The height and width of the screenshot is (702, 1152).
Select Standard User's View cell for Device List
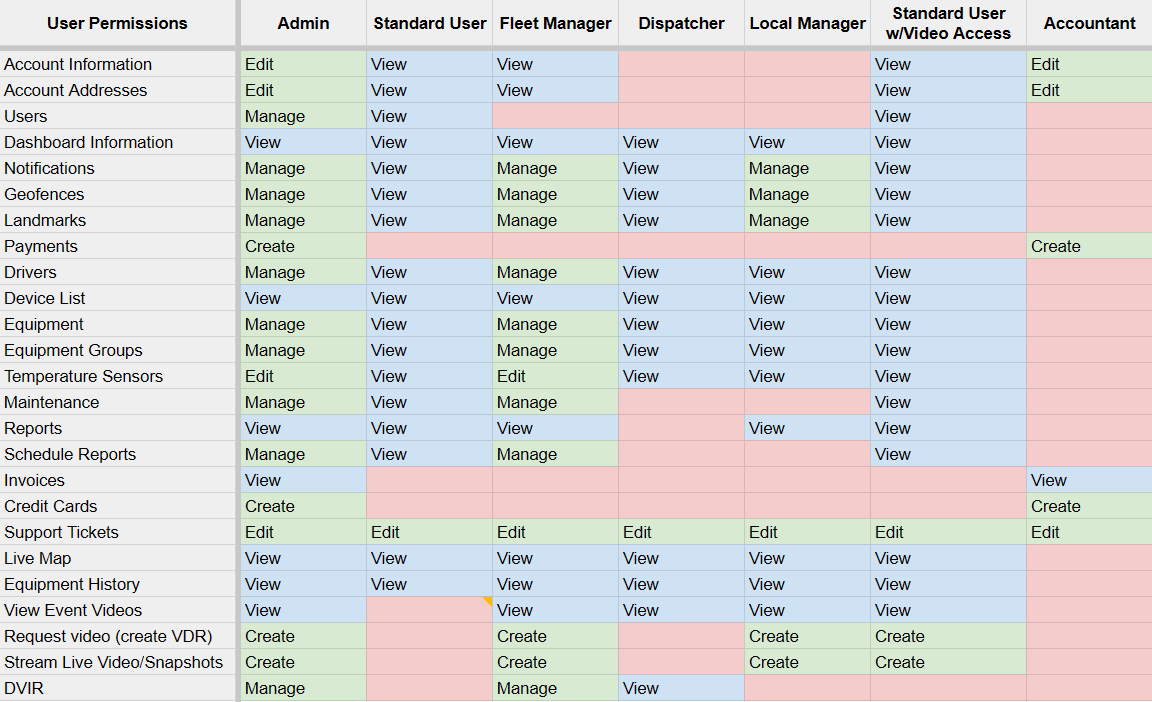click(430, 298)
